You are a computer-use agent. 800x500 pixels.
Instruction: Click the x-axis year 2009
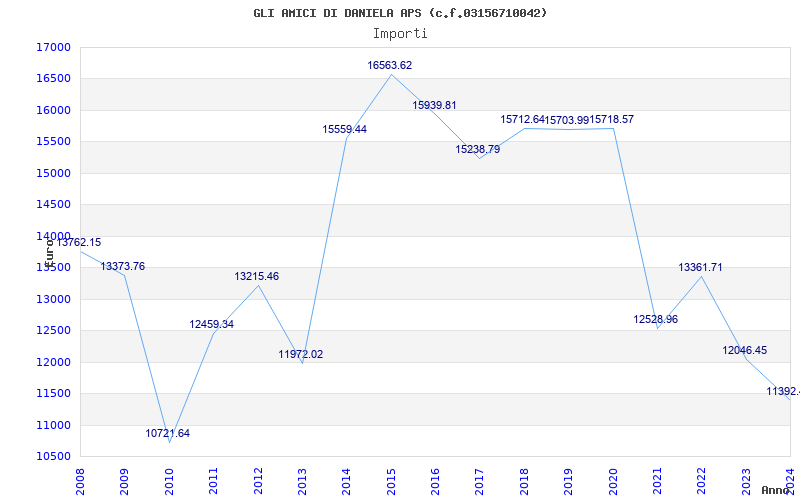[x=124, y=481]
